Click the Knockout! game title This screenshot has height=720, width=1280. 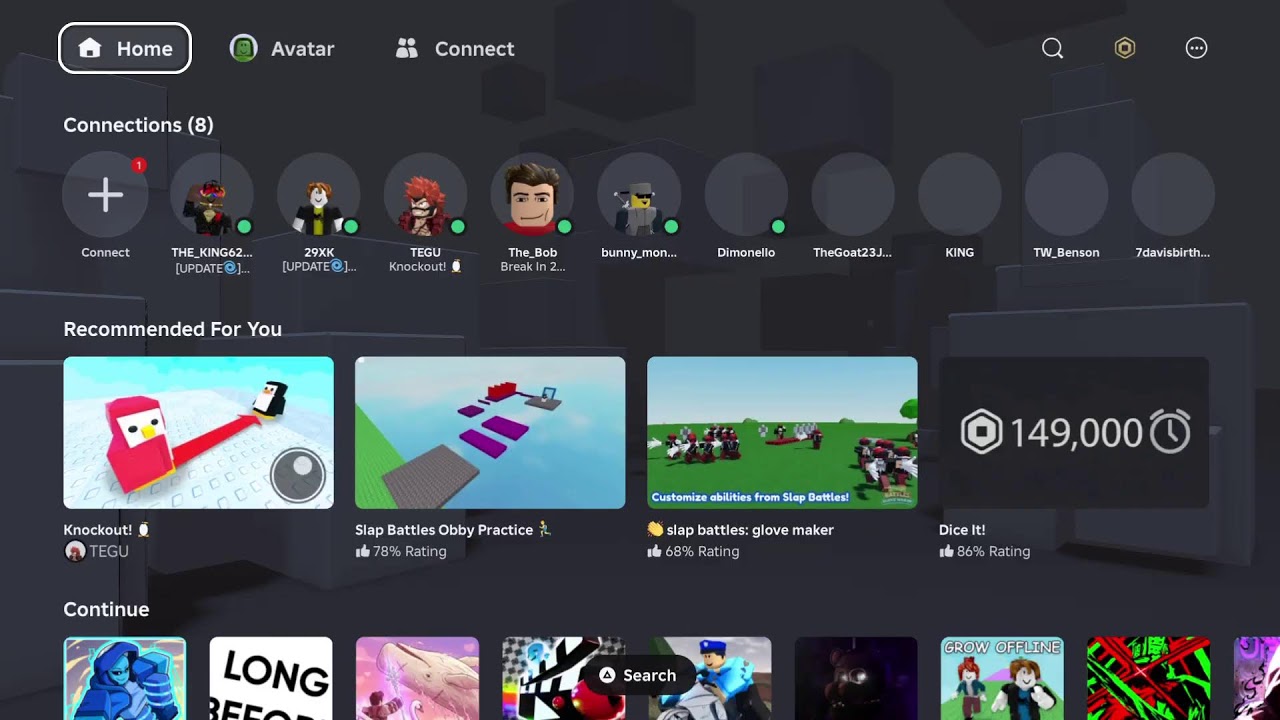[x=107, y=530]
